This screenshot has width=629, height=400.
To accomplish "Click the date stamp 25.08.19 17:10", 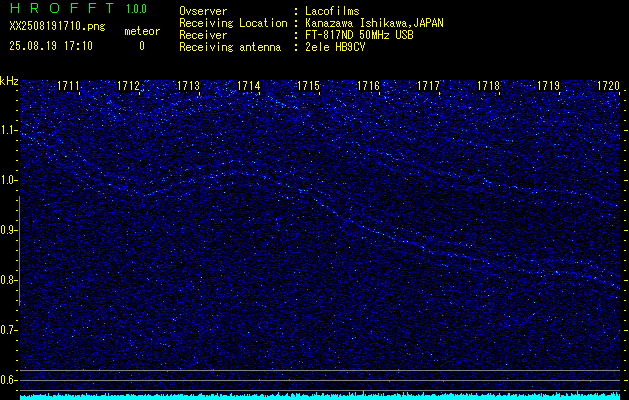I will pos(51,46).
